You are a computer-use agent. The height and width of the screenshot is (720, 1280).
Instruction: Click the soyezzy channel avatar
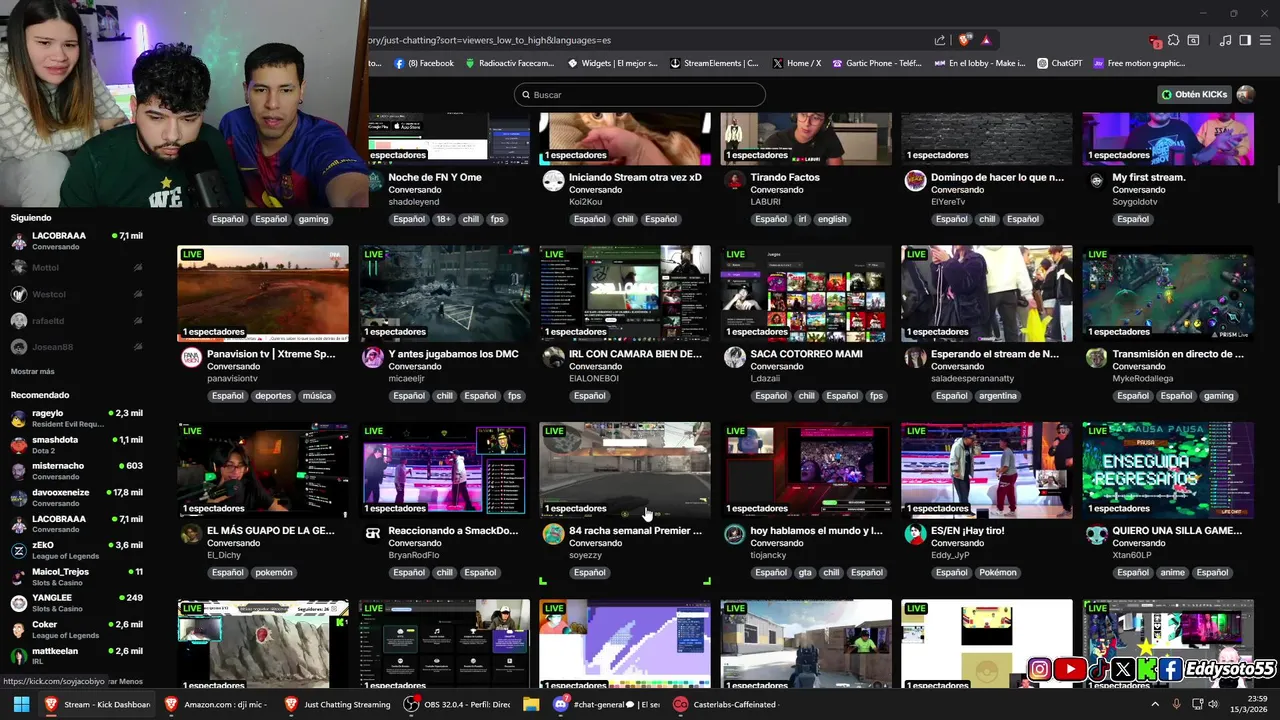pyautogui.click(x=553, y=534)
